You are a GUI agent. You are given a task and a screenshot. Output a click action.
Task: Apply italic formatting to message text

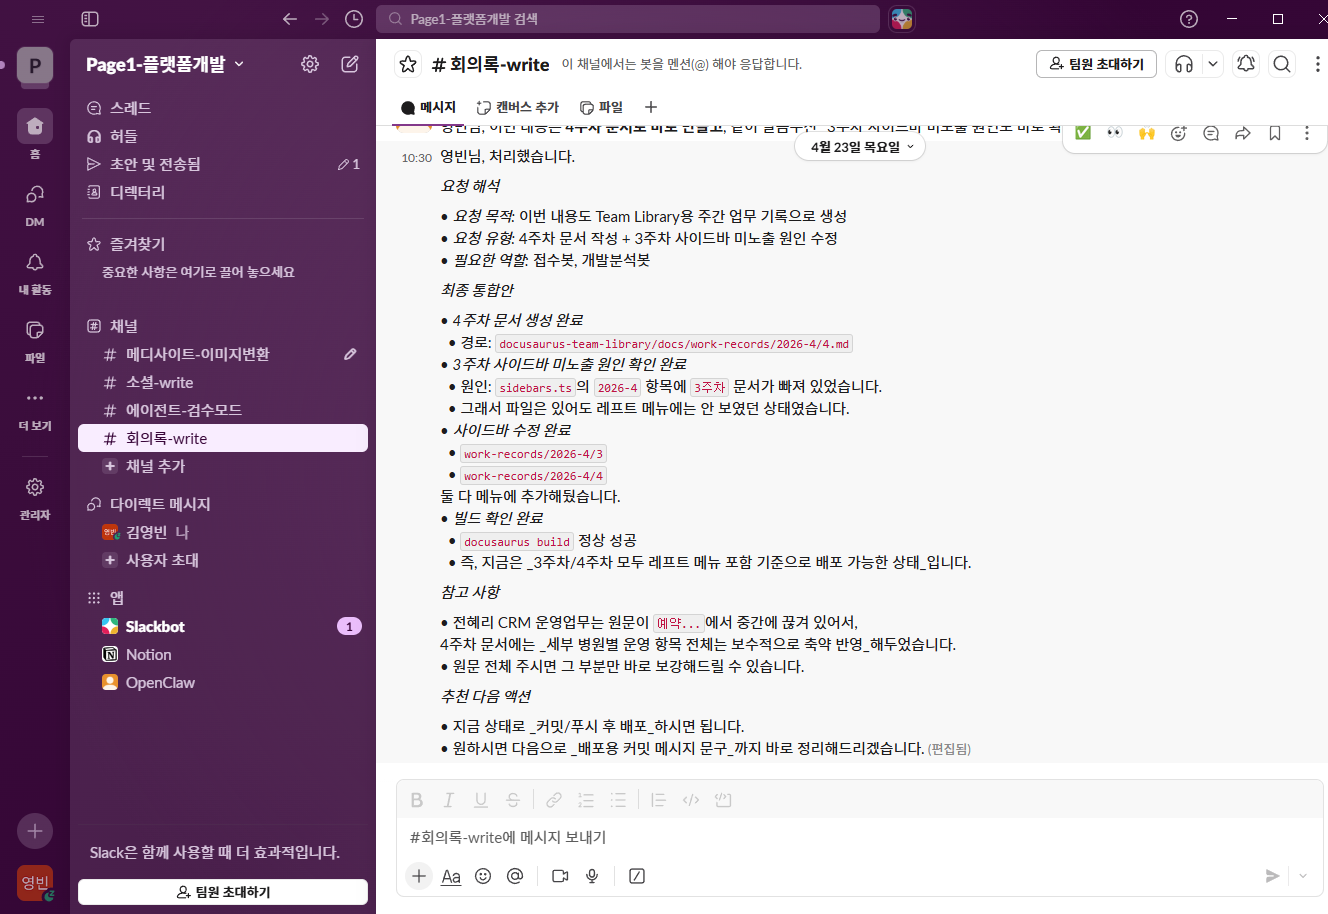[448, 799]
